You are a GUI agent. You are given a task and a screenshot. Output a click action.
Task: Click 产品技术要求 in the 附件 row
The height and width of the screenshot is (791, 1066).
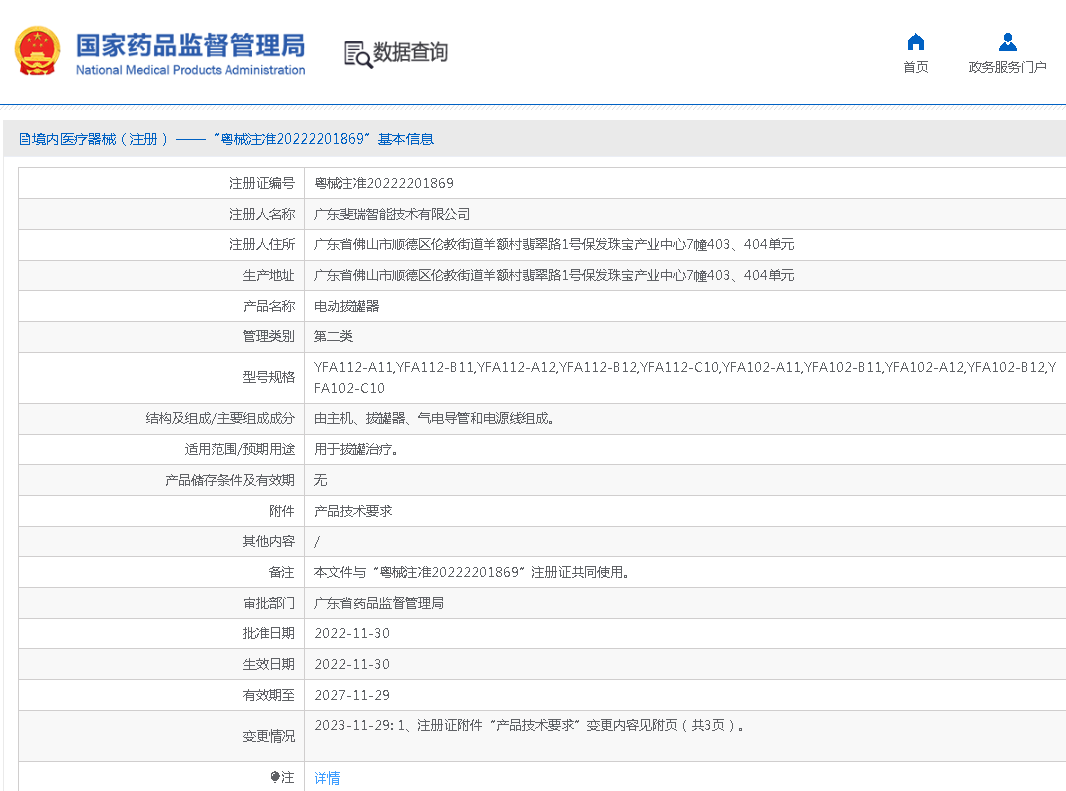coord(353,511)
